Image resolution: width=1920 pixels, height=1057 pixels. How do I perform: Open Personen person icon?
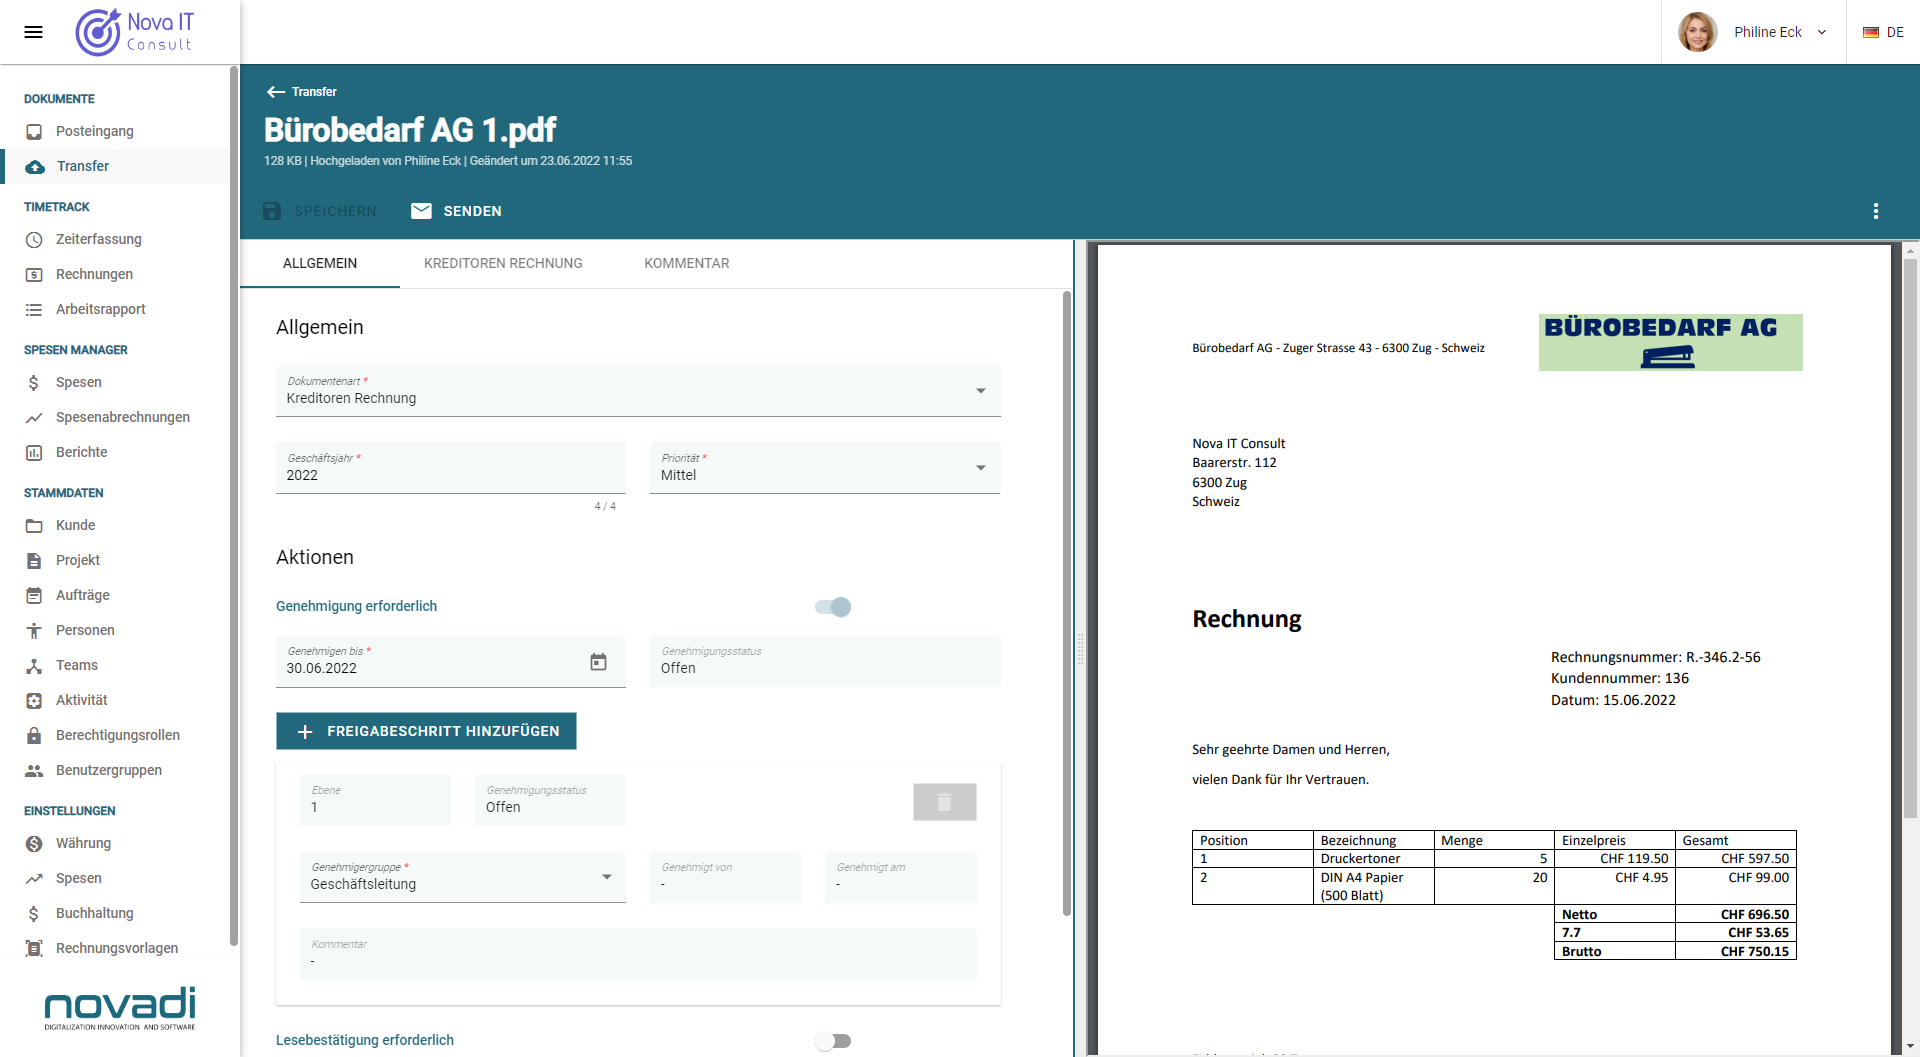(34, 631)
